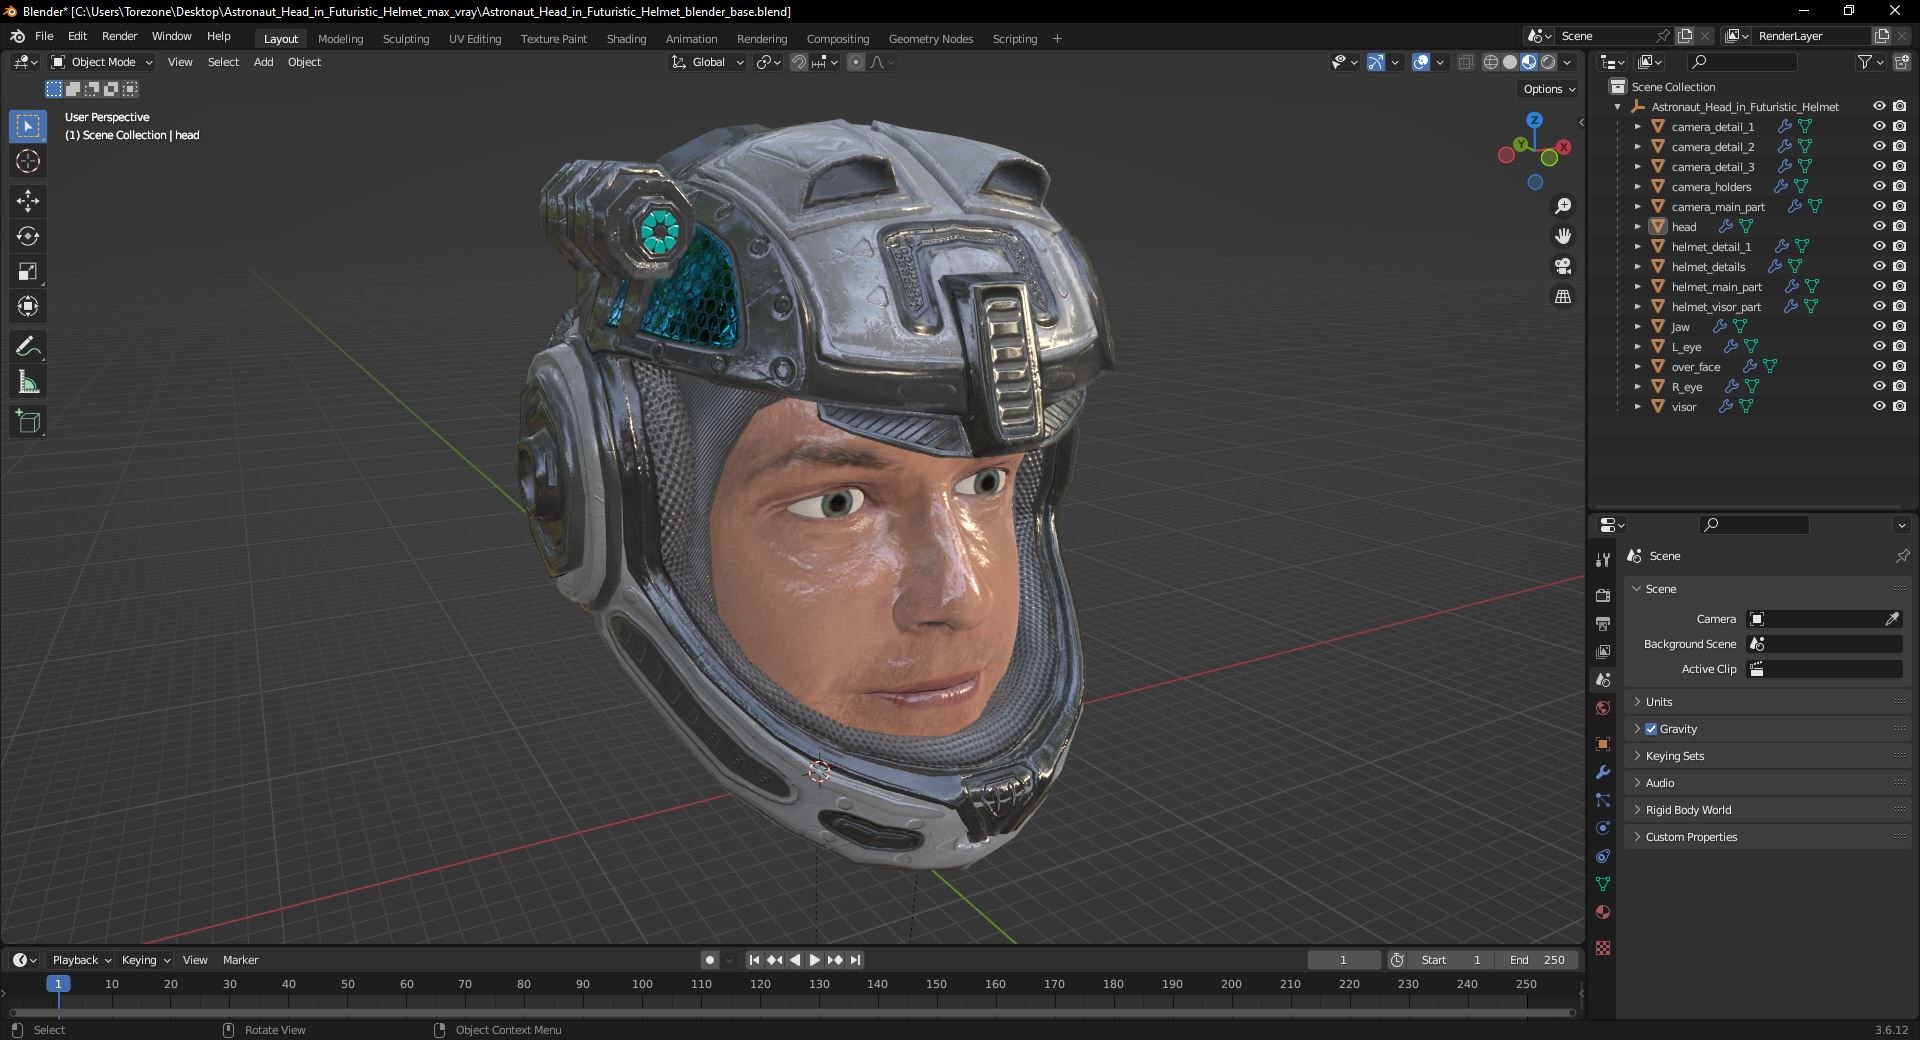Activate the Move tool
Image resolution: width=1920 pixels, height=1040 pixels.
pos(28,201)
